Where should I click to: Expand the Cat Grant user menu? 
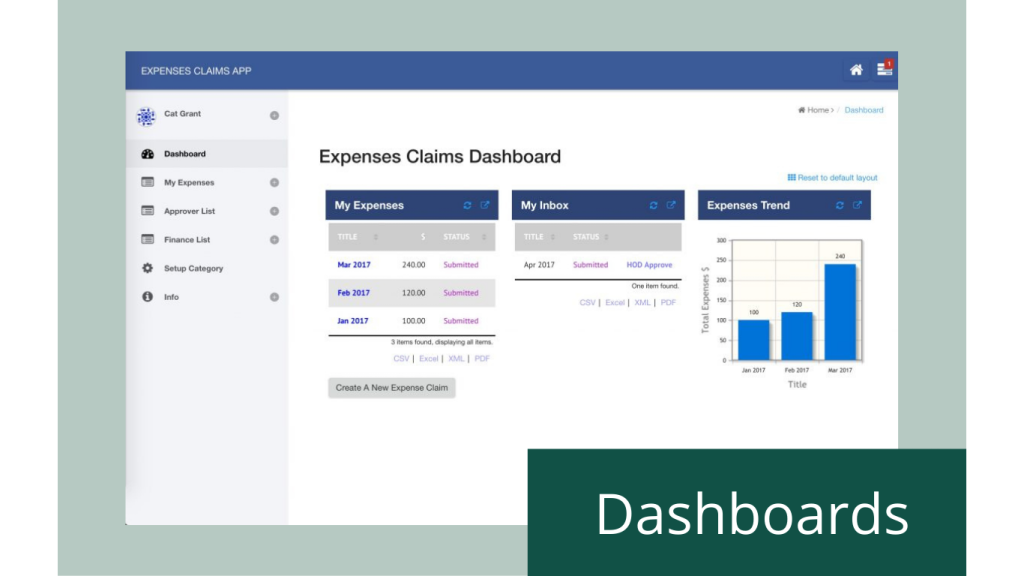point(274,116)
